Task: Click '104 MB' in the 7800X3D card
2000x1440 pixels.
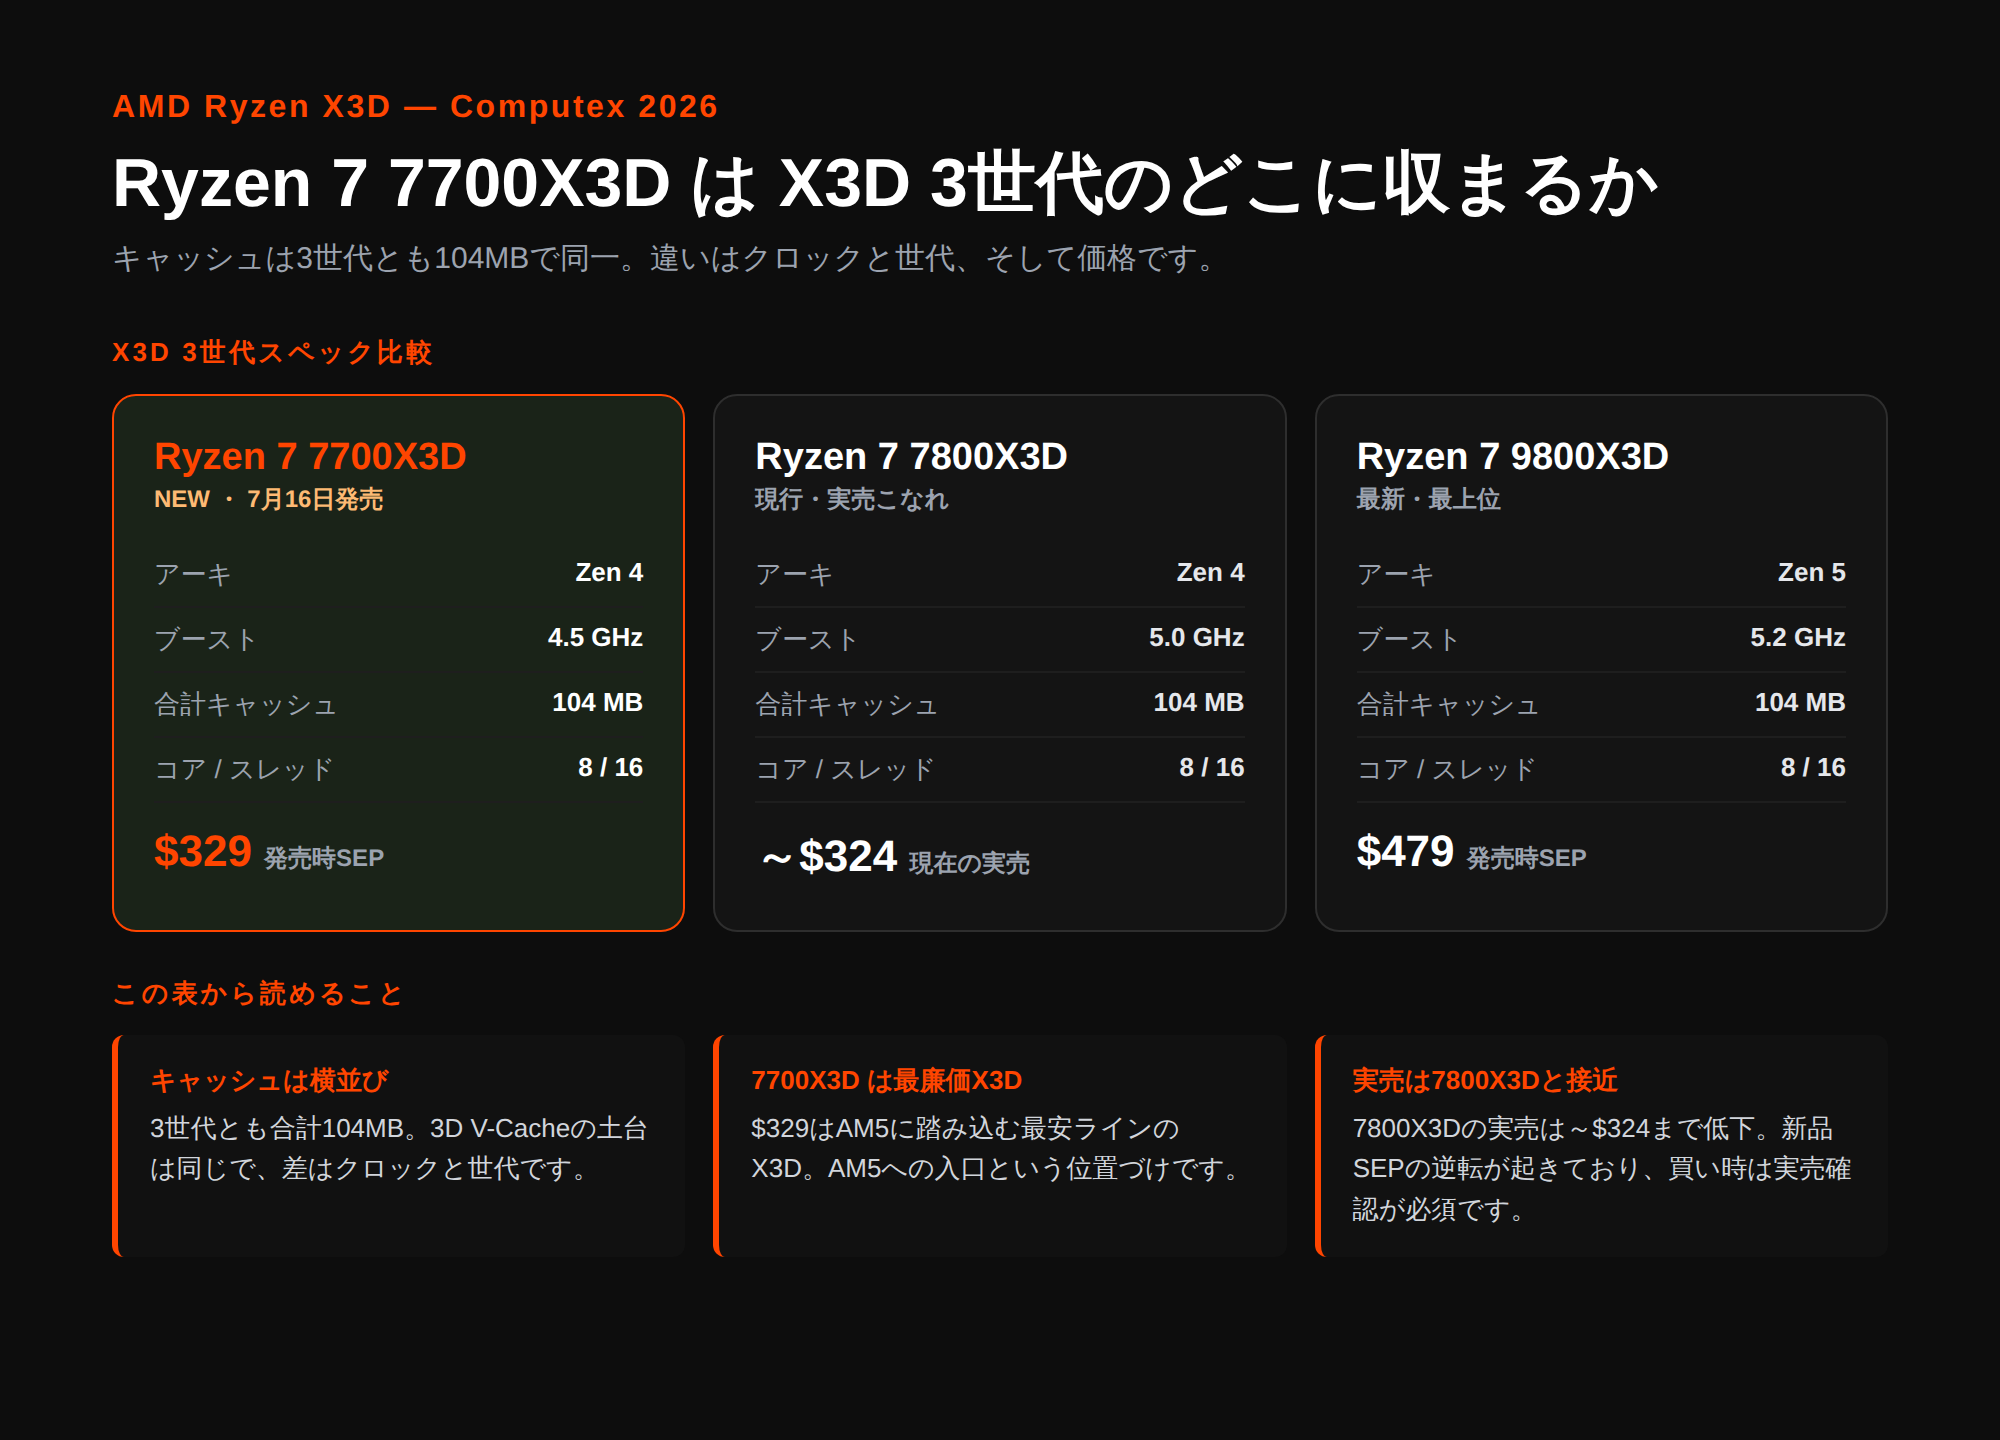Action: point(1198,702)
